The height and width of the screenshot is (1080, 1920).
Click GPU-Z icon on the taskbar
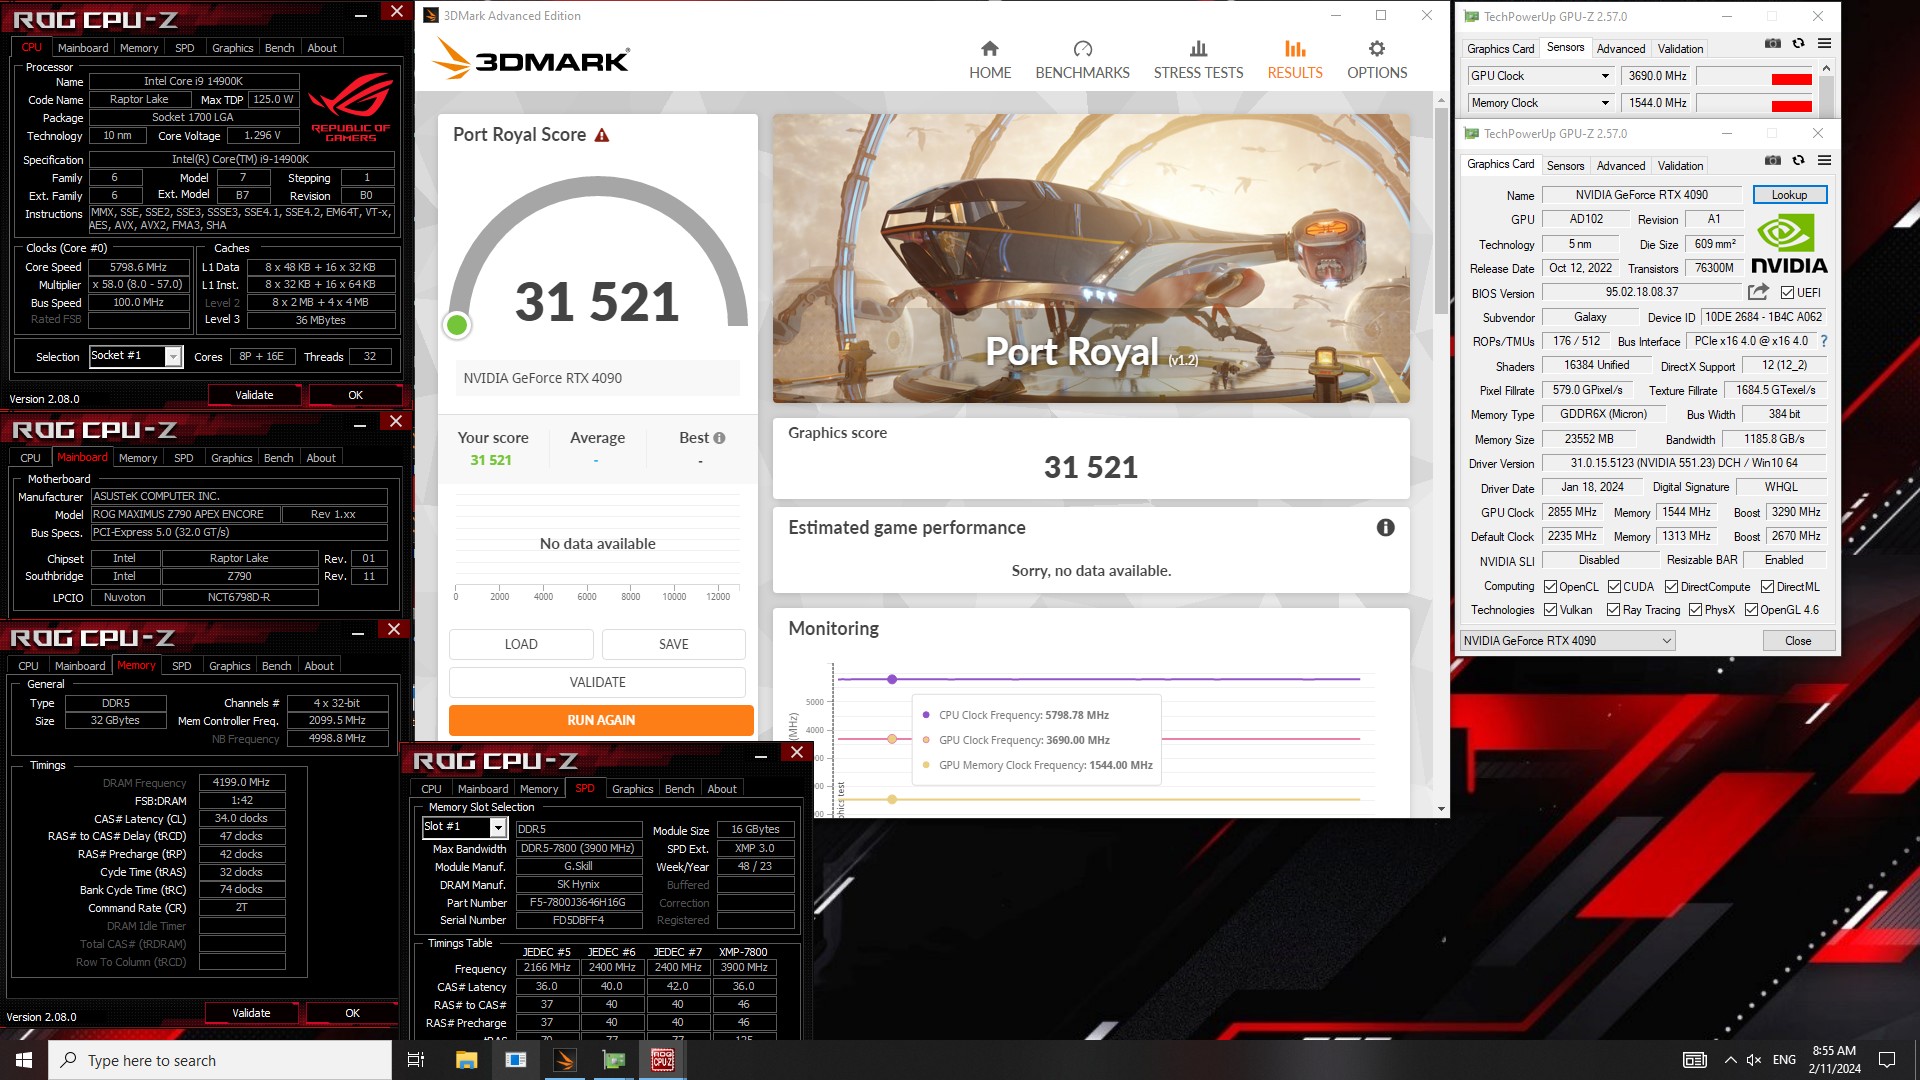pyautogui.click(x=614, y=1060)
